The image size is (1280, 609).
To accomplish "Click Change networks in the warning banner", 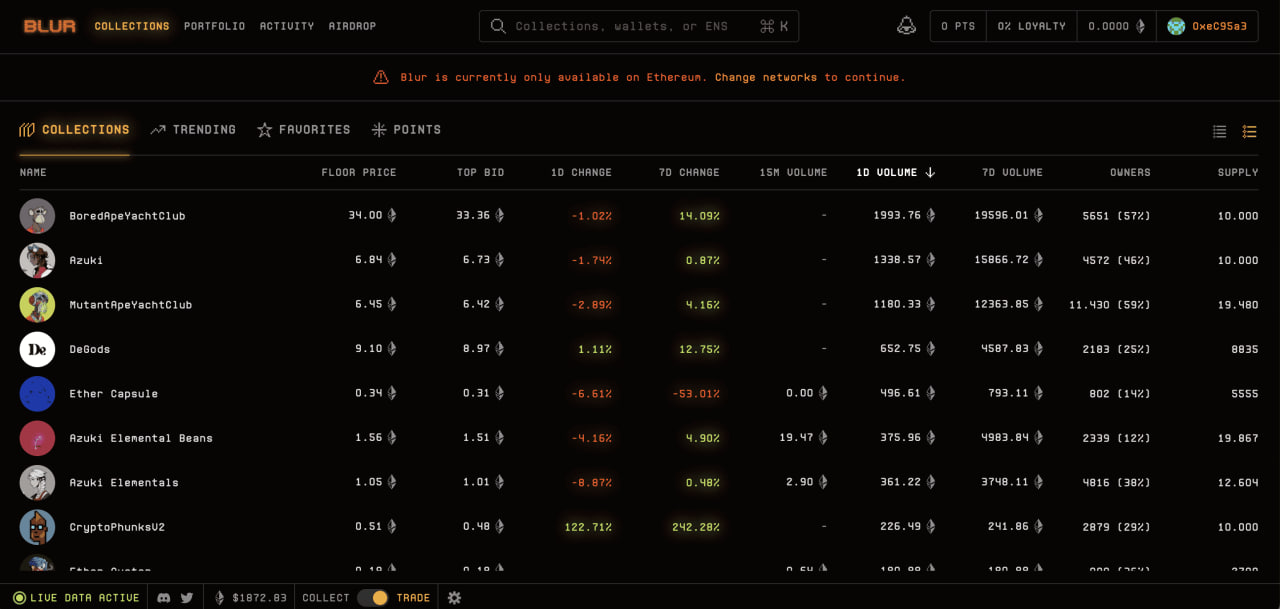I will pos(768,77).
